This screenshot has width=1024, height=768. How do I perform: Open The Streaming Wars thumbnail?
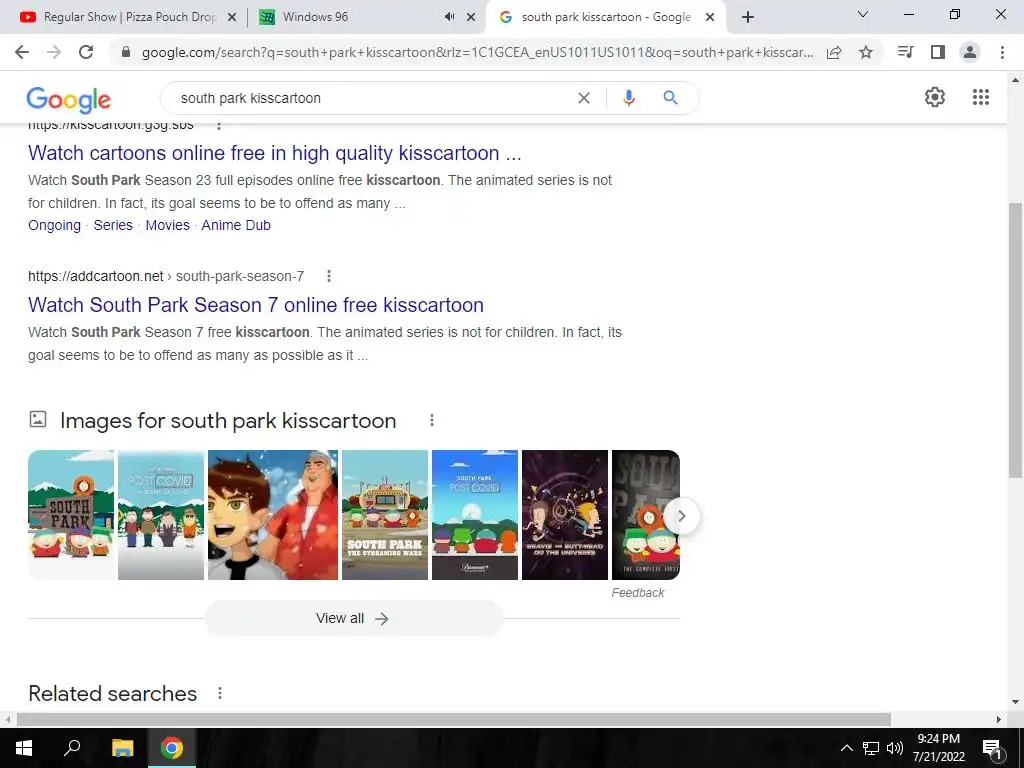[385, 515]
